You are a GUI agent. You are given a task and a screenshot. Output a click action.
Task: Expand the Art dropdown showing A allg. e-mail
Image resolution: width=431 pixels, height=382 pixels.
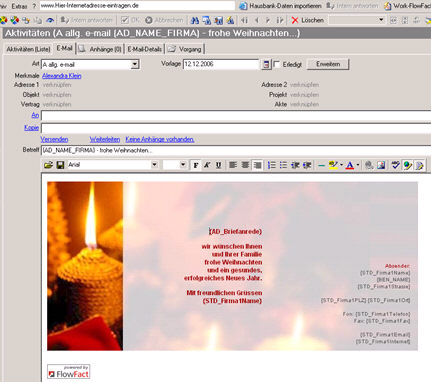[135, 64]
